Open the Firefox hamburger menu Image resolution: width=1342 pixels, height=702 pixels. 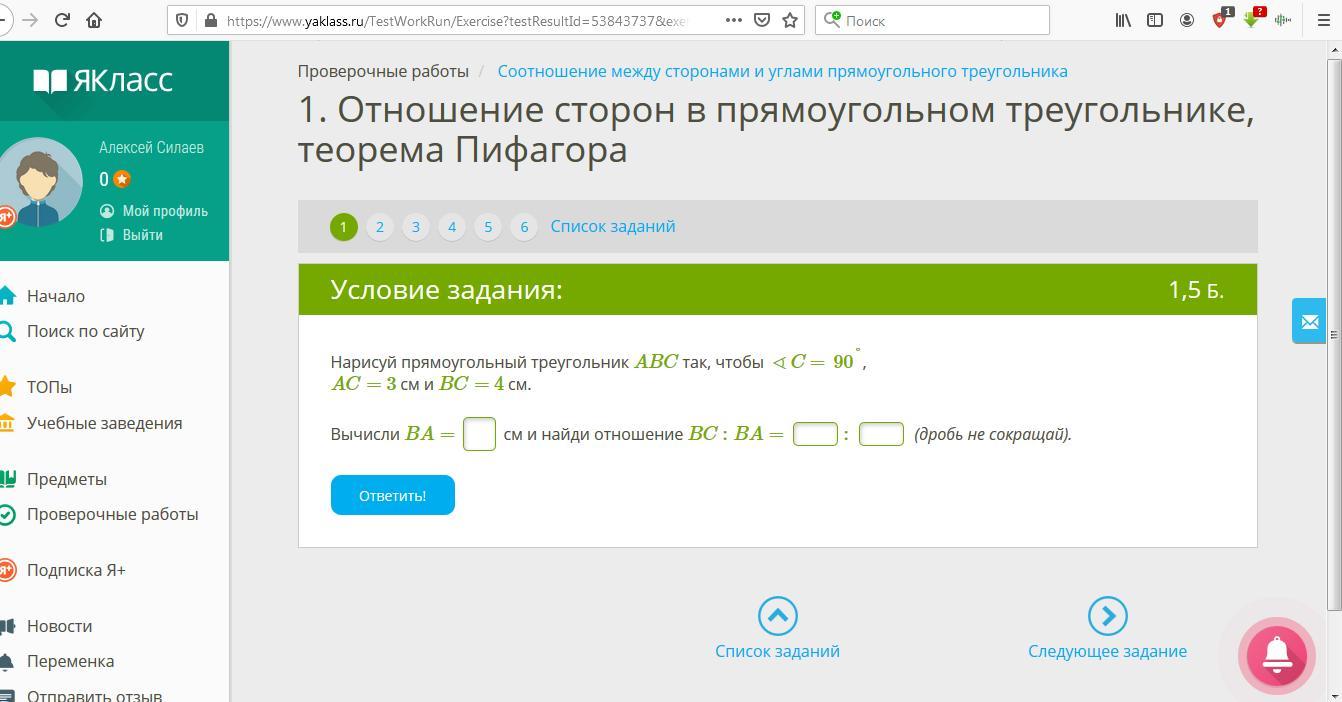point(1323,20)
